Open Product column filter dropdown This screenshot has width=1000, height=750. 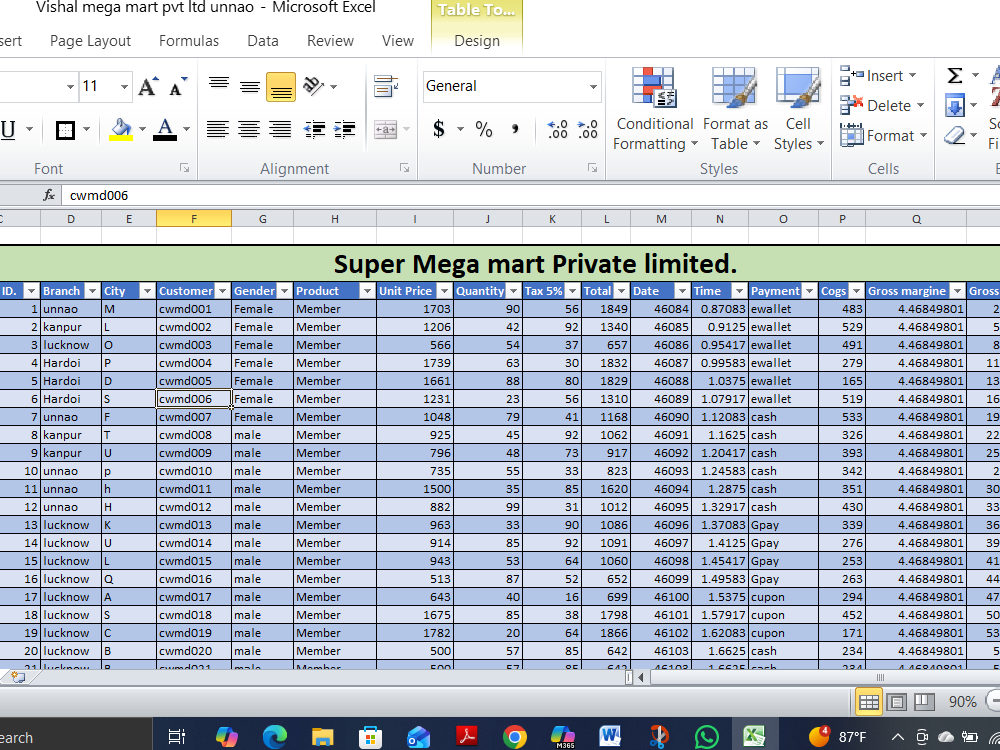[x=367, y=291]
